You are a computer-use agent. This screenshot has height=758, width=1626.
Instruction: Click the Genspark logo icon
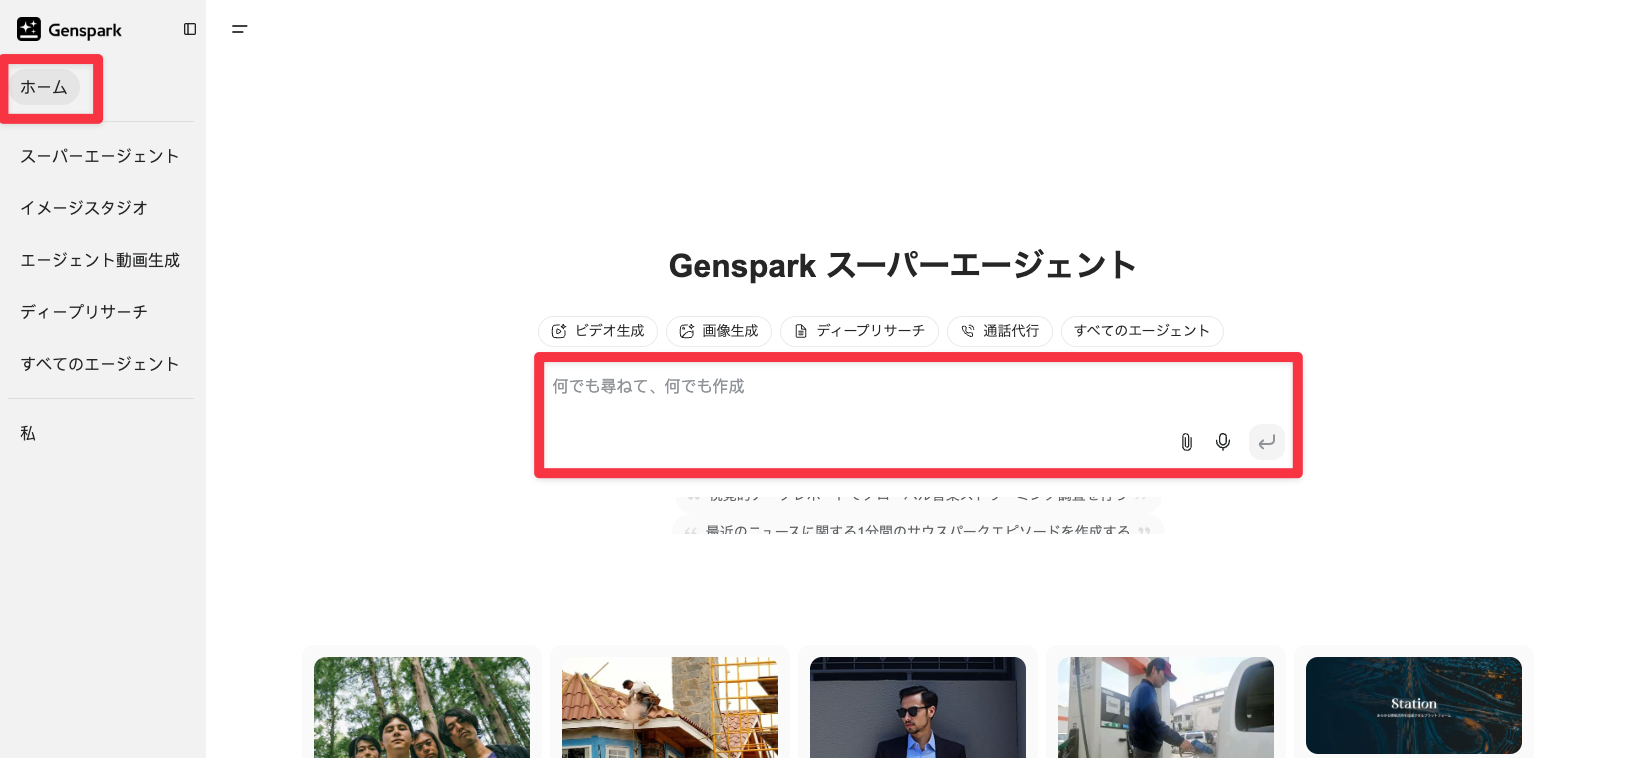point(29,30)
